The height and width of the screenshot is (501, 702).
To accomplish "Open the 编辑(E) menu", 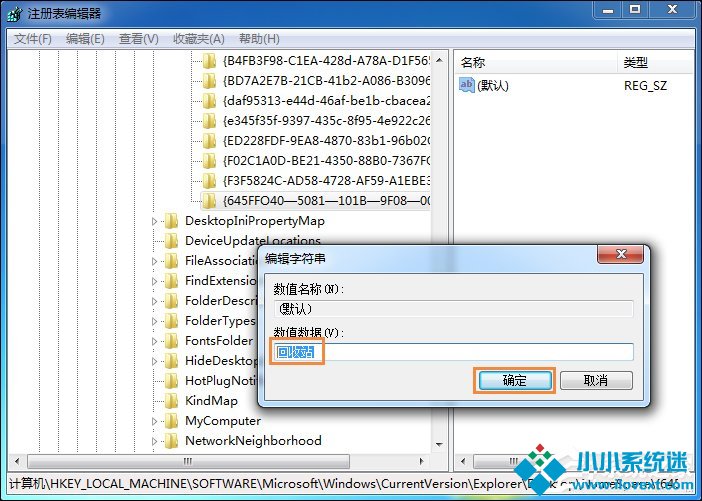I will pos(85,39).
